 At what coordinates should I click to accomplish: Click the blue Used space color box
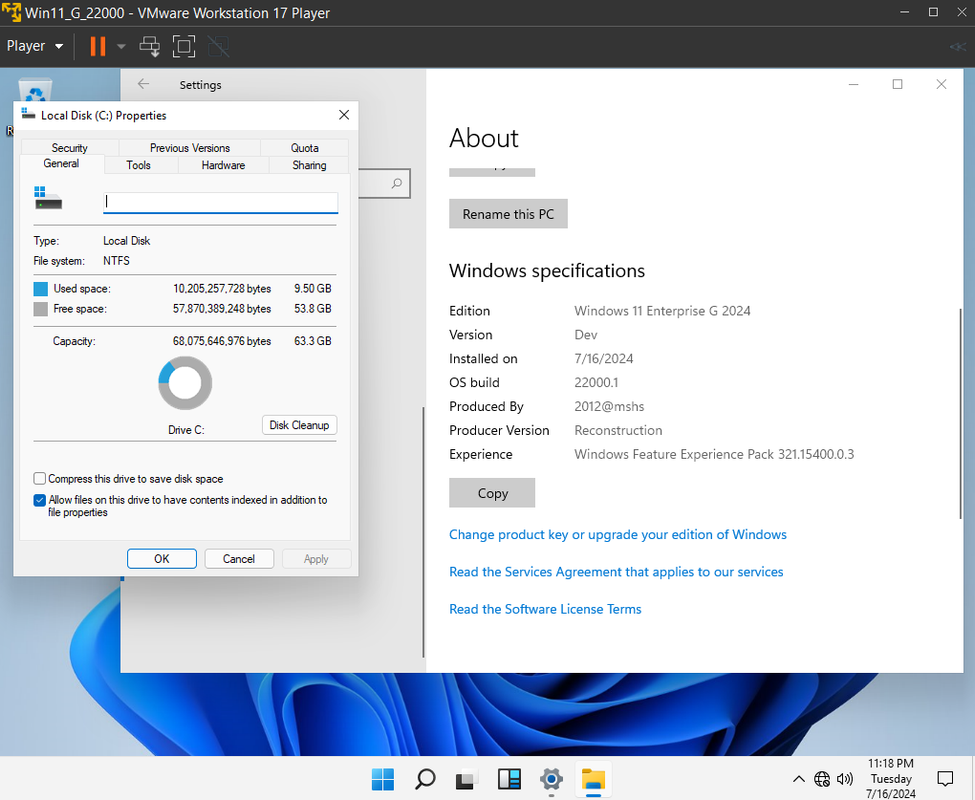(40, 289)
